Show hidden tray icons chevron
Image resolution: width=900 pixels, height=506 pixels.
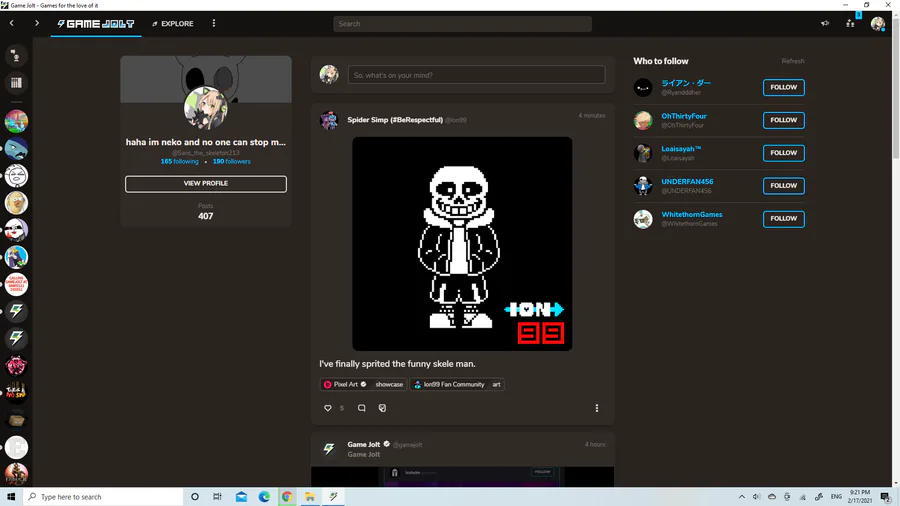click(x=742, y=496)
